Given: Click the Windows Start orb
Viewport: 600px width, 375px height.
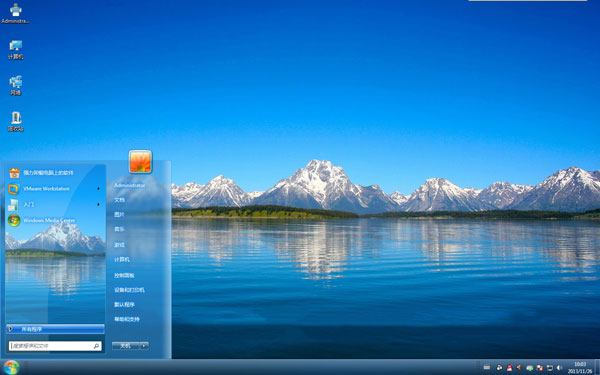Looking at the screenshot, I should 11,367.
